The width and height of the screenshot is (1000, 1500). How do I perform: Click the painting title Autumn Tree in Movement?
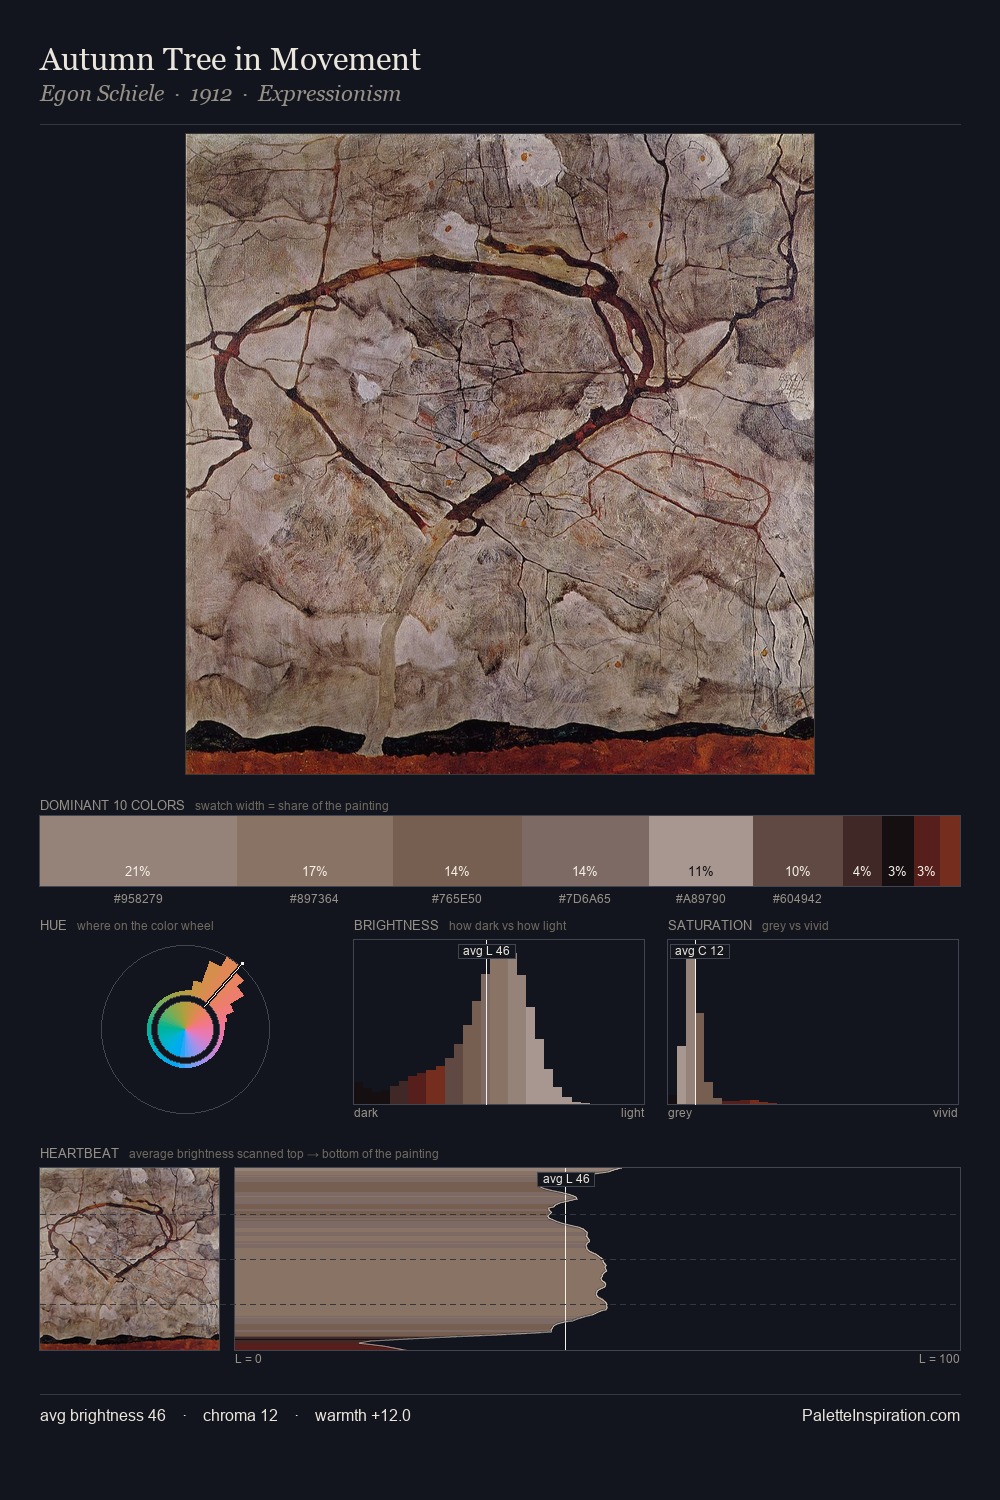[x=230, y=60]
